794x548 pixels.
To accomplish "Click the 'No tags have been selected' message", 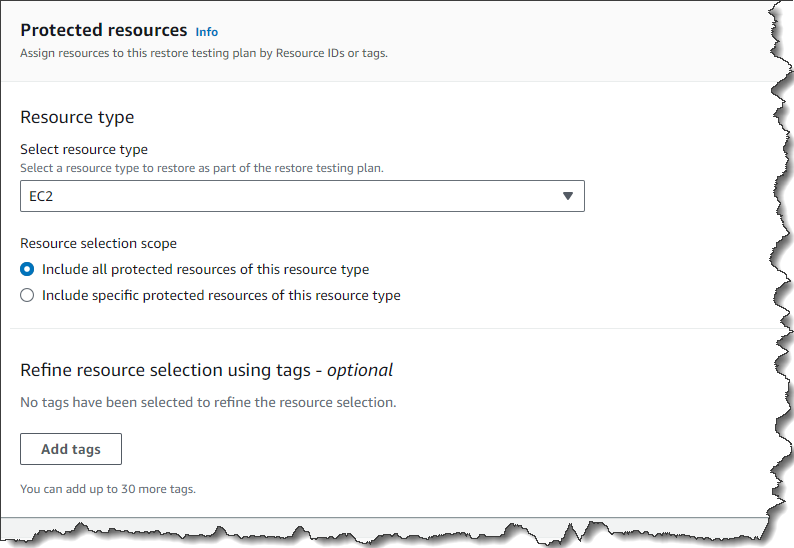I will [x=208, y=403].
